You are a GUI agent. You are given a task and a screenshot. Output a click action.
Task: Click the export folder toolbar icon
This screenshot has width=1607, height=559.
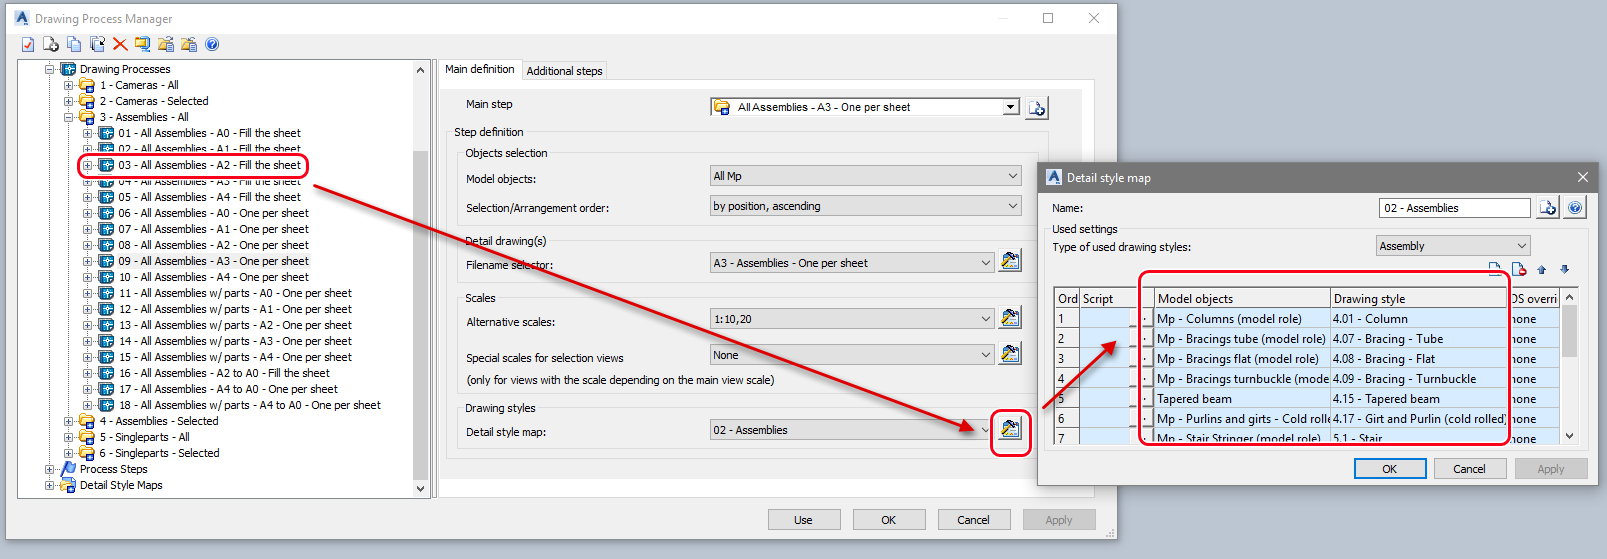pyautogui.click(x=189, y=44)
